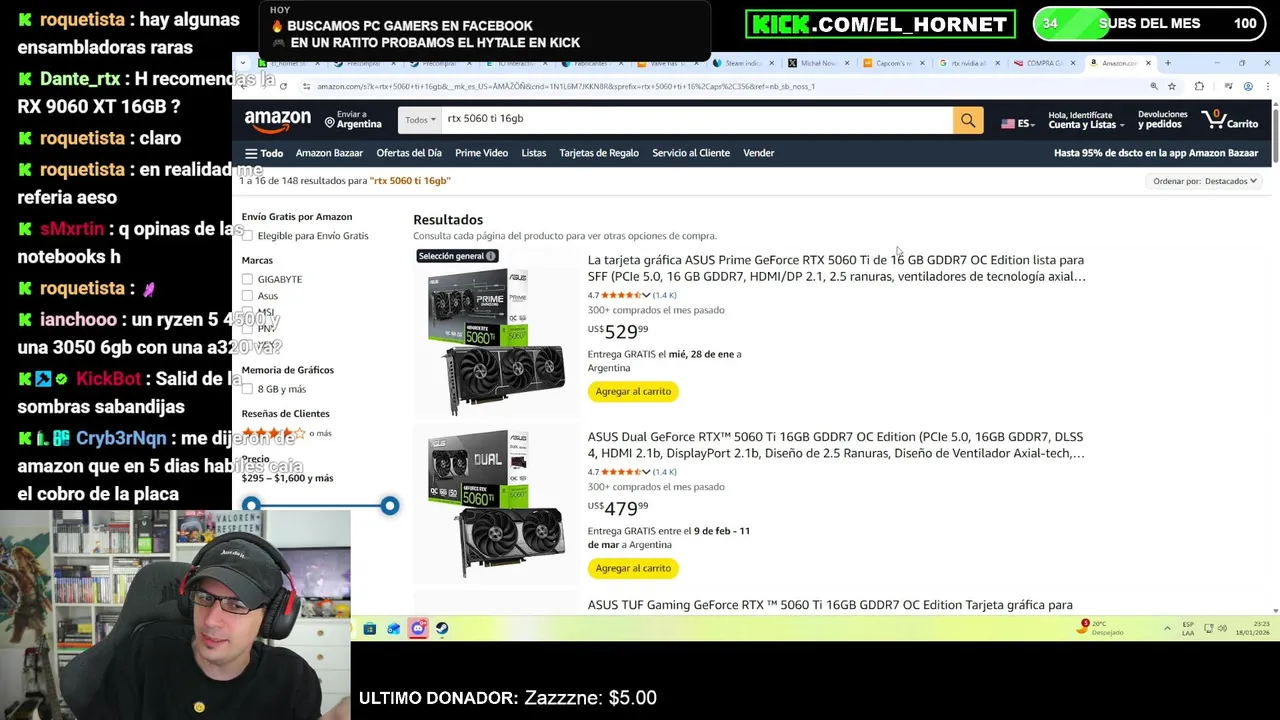Expand the Ordenar por Destacados dropdown
The width and height of the screenshot is (1280, 720).
pyautogui.click(x=1205, y=181)
